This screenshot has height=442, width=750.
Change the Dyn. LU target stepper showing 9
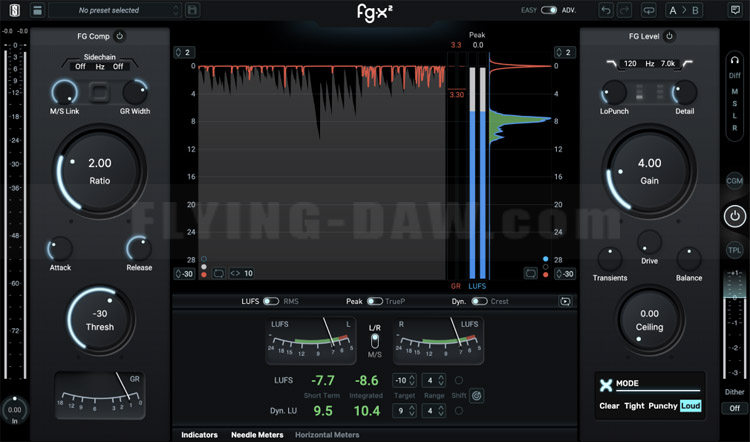(404, 410)
